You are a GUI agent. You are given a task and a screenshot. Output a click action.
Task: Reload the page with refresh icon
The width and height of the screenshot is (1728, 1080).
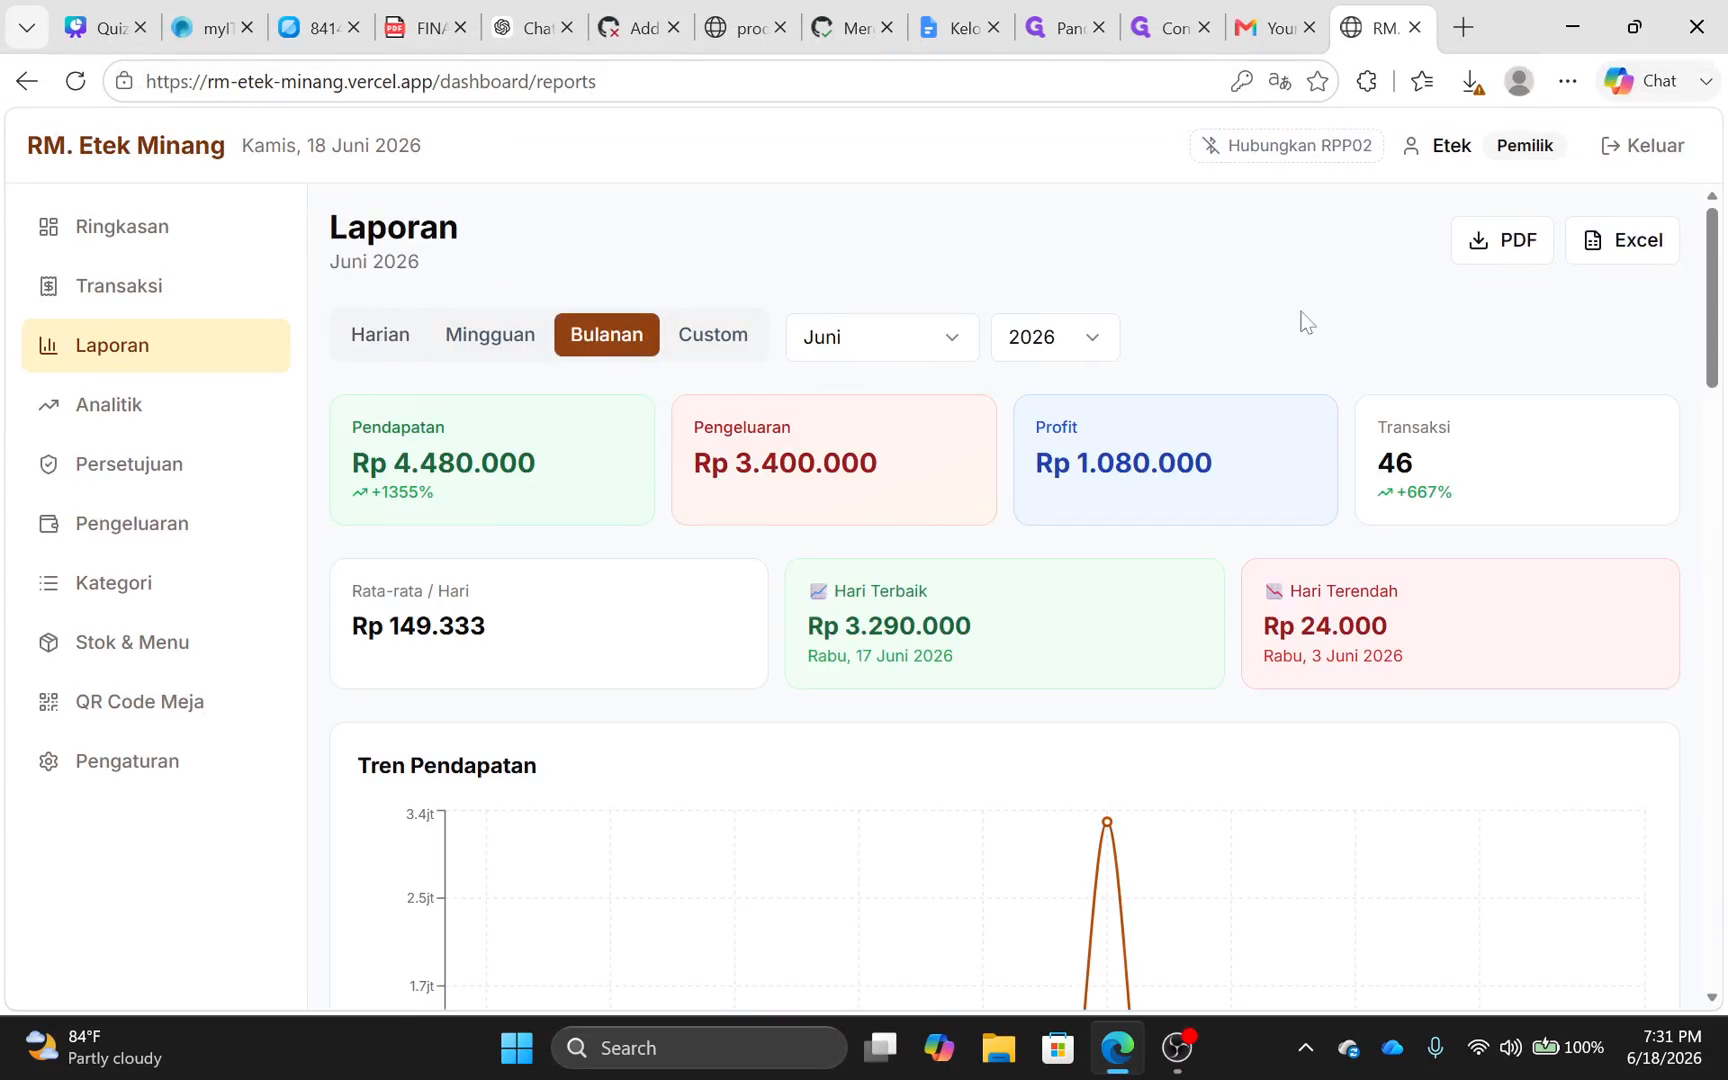75,81
